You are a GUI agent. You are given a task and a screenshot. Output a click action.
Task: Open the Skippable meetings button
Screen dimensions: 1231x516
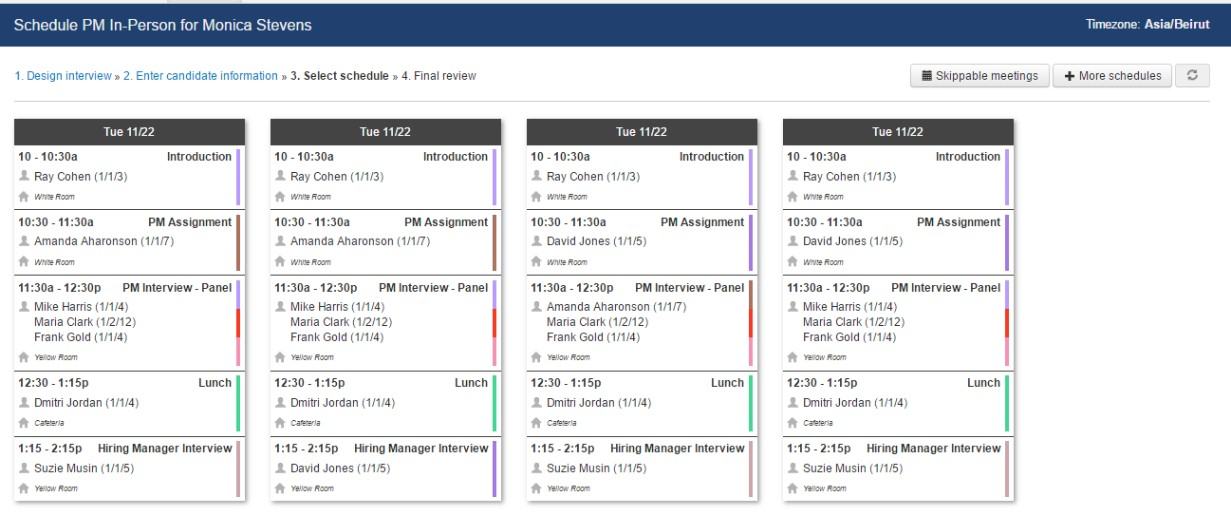979,76
